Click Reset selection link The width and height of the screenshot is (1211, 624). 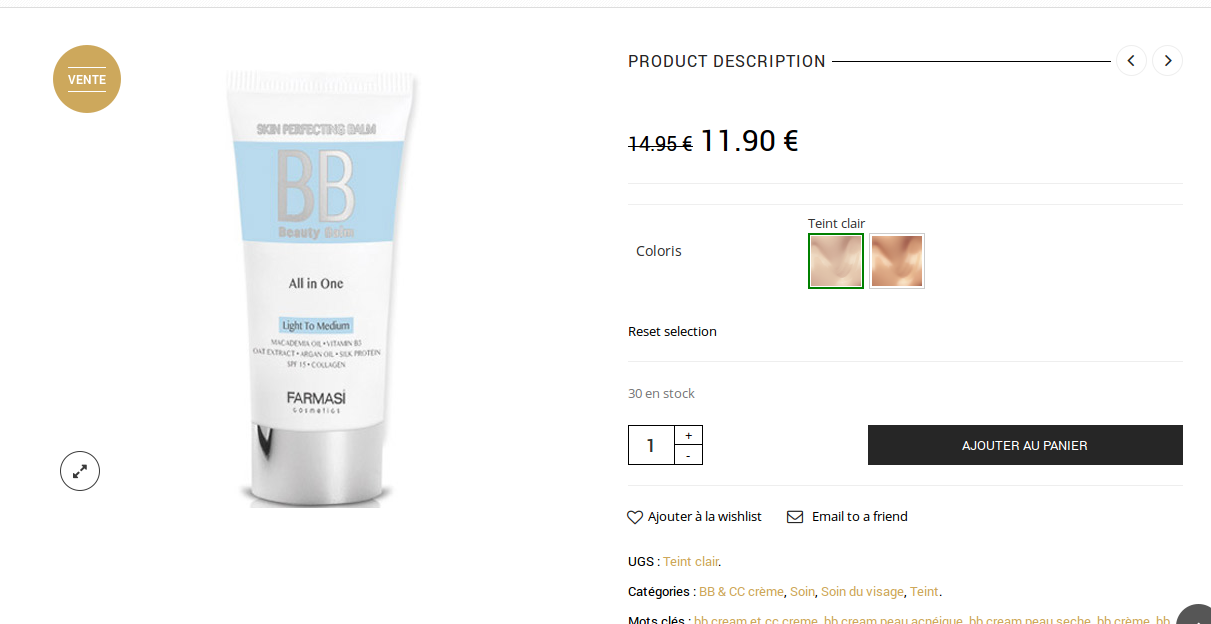point(672,331)
